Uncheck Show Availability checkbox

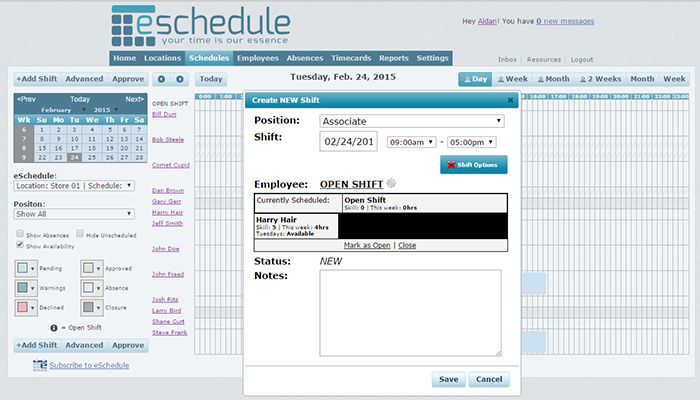(x=20, y=245)
